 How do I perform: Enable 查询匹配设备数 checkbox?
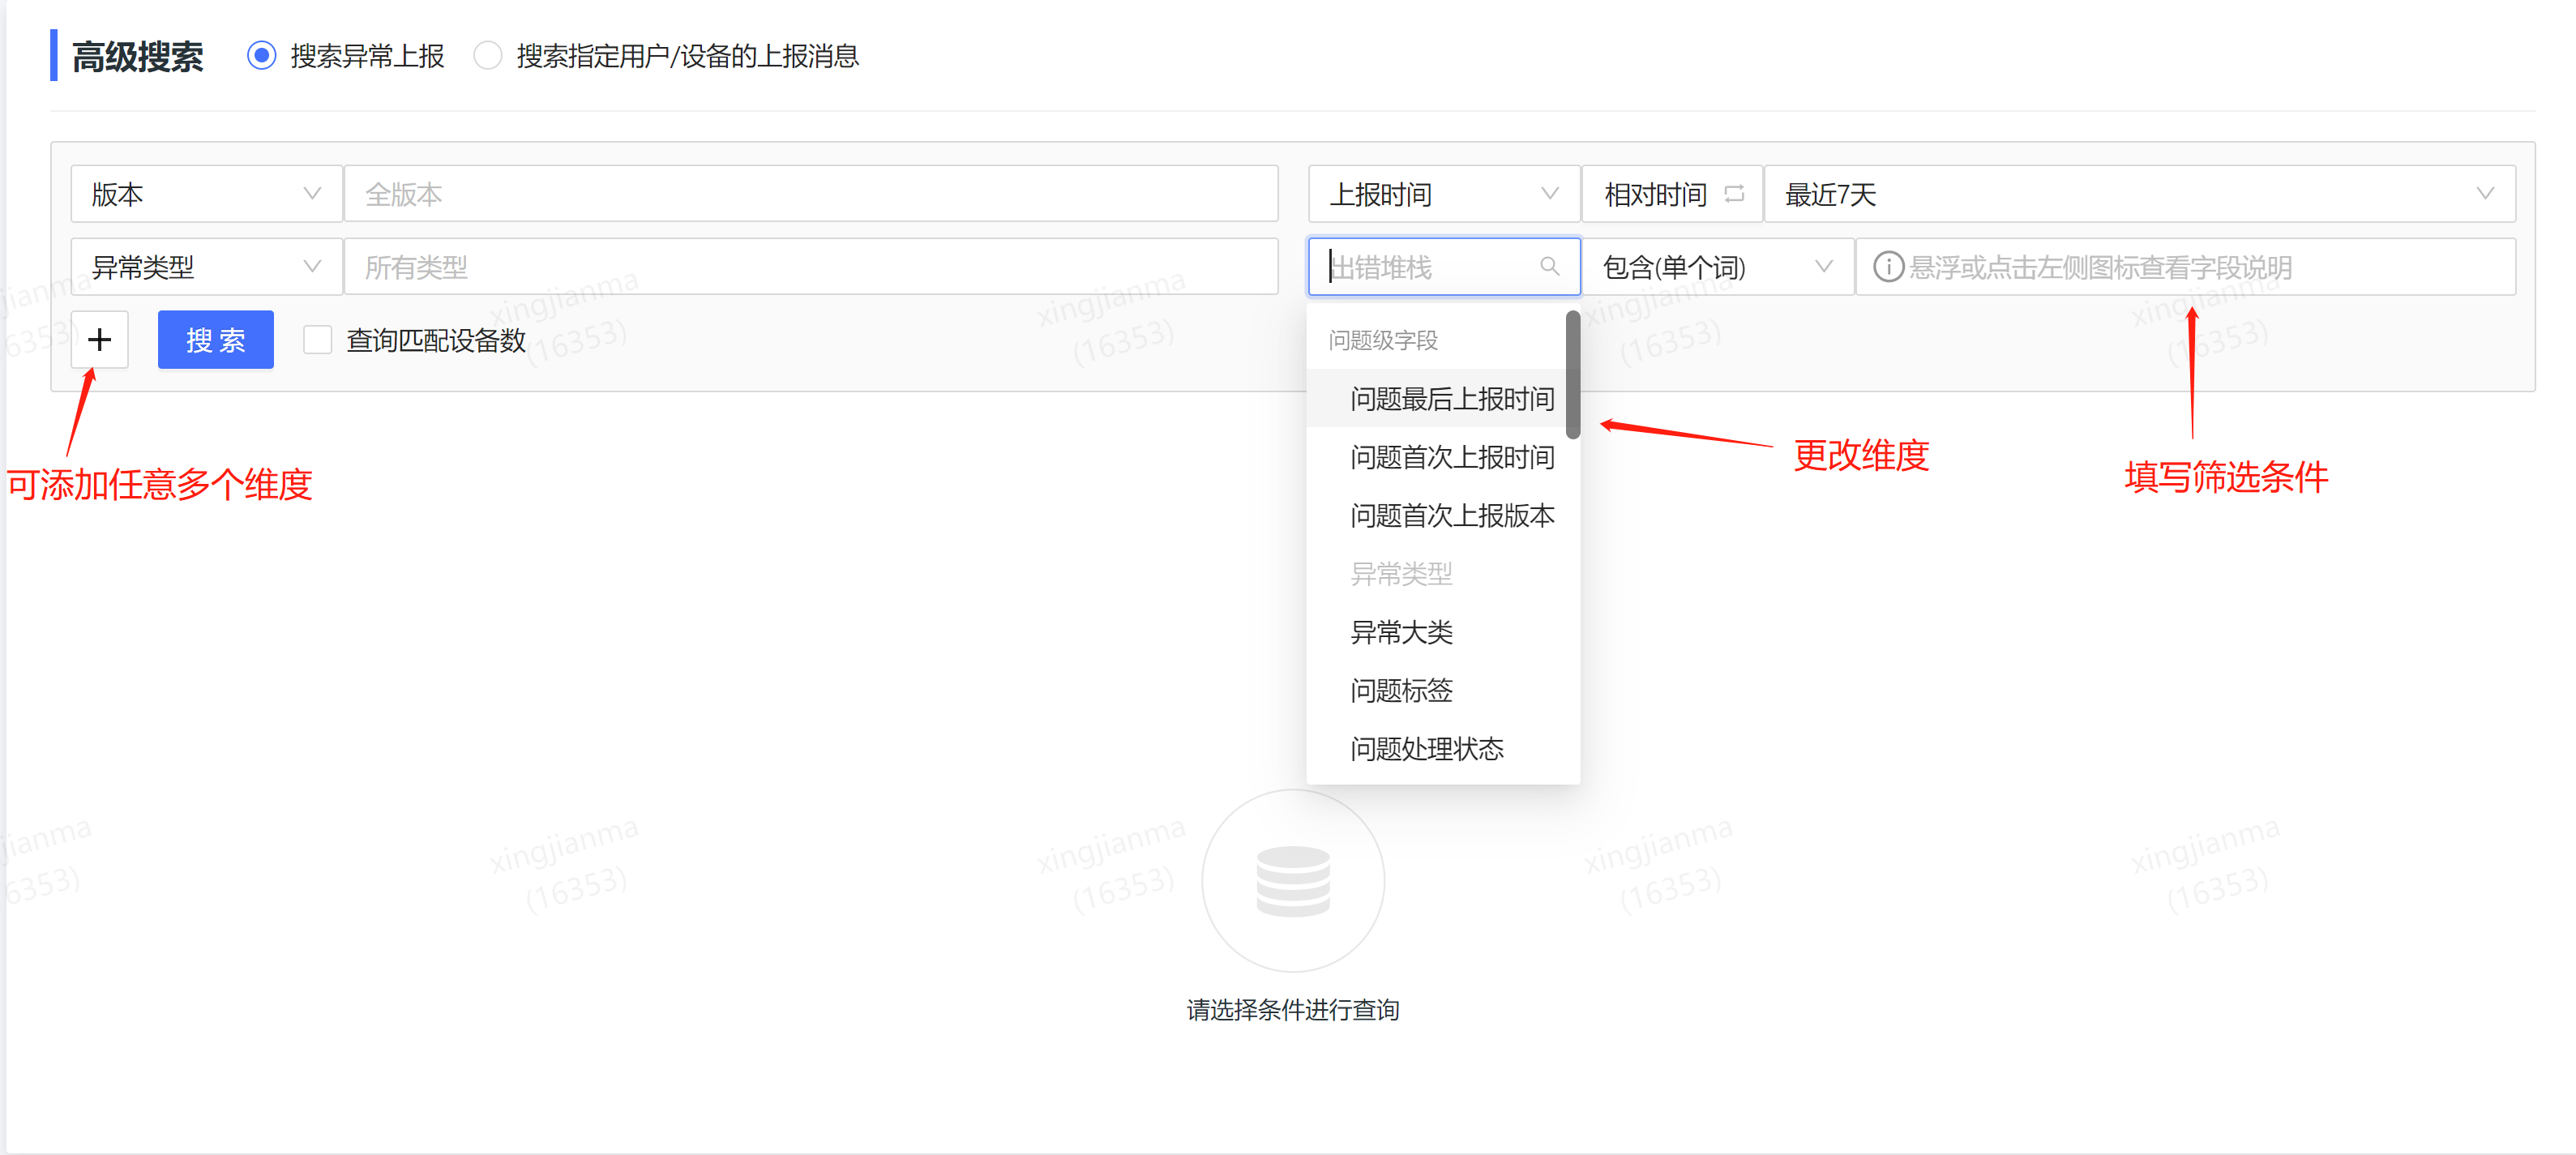tap(317, 340)
